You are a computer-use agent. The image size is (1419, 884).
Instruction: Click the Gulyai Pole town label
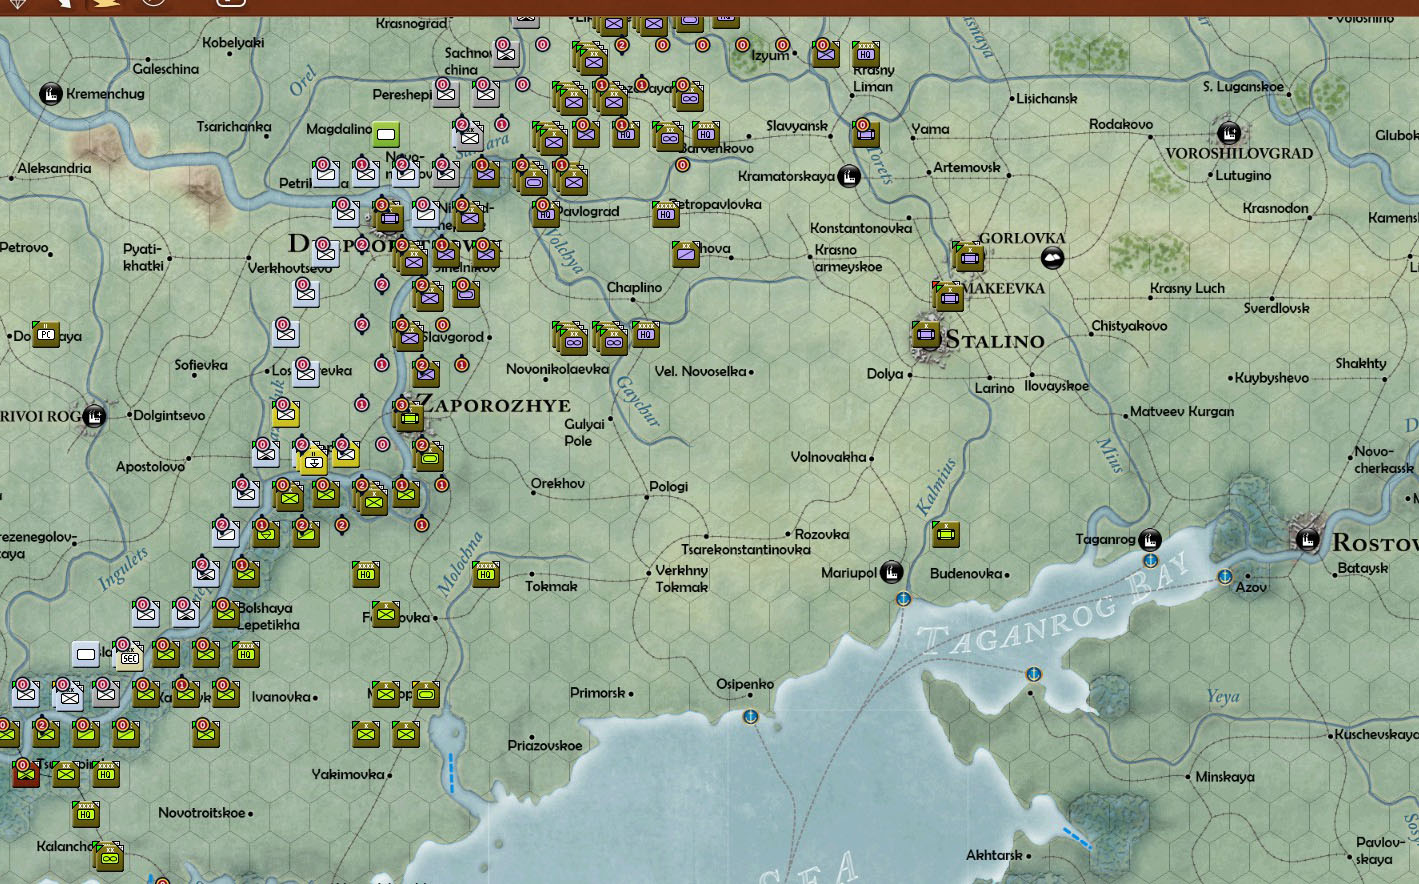pos(585,432)
